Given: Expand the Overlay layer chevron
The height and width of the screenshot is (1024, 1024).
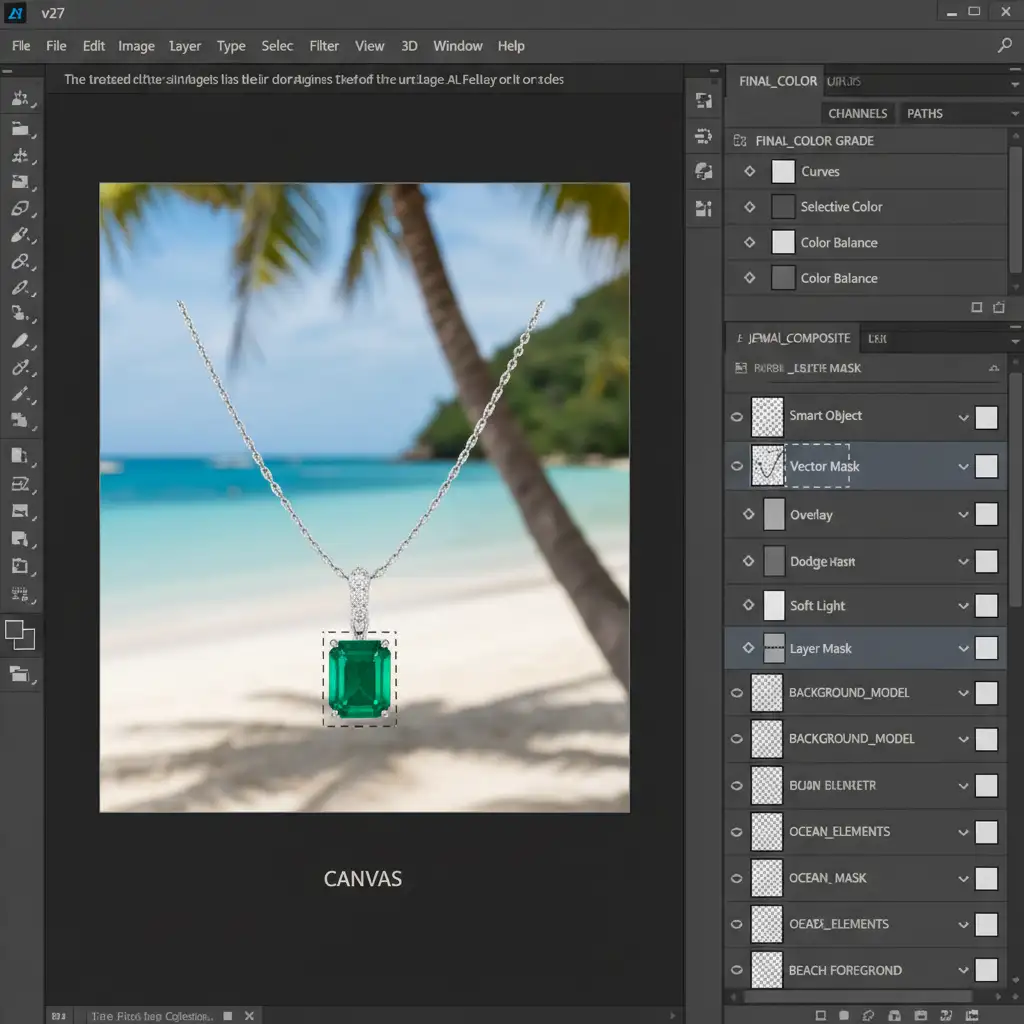Looking at the screenshot, I should tap(963, 515).
